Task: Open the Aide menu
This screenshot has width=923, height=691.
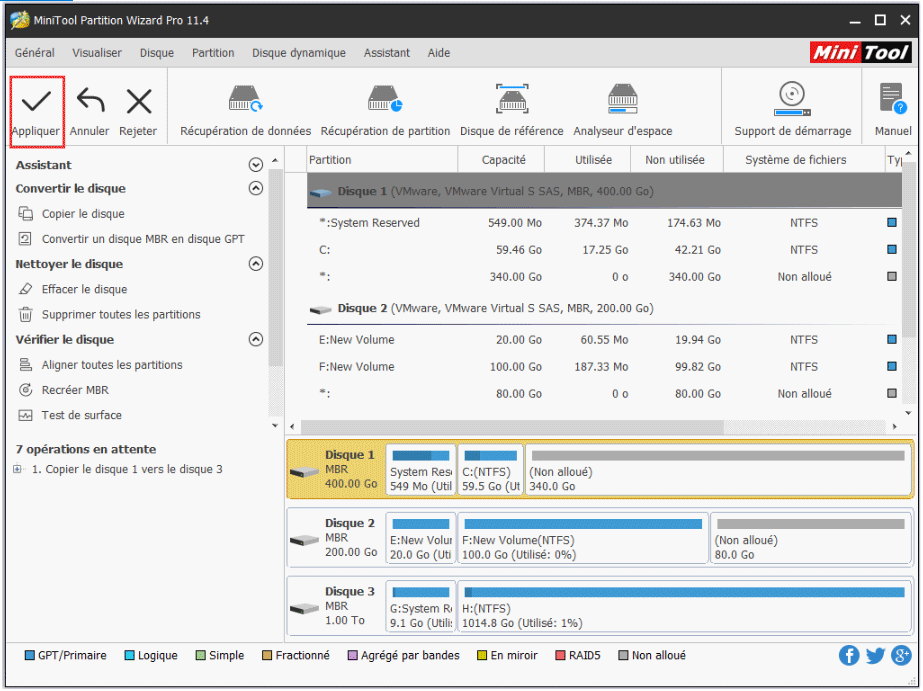Action: click(x=439, y=53)
